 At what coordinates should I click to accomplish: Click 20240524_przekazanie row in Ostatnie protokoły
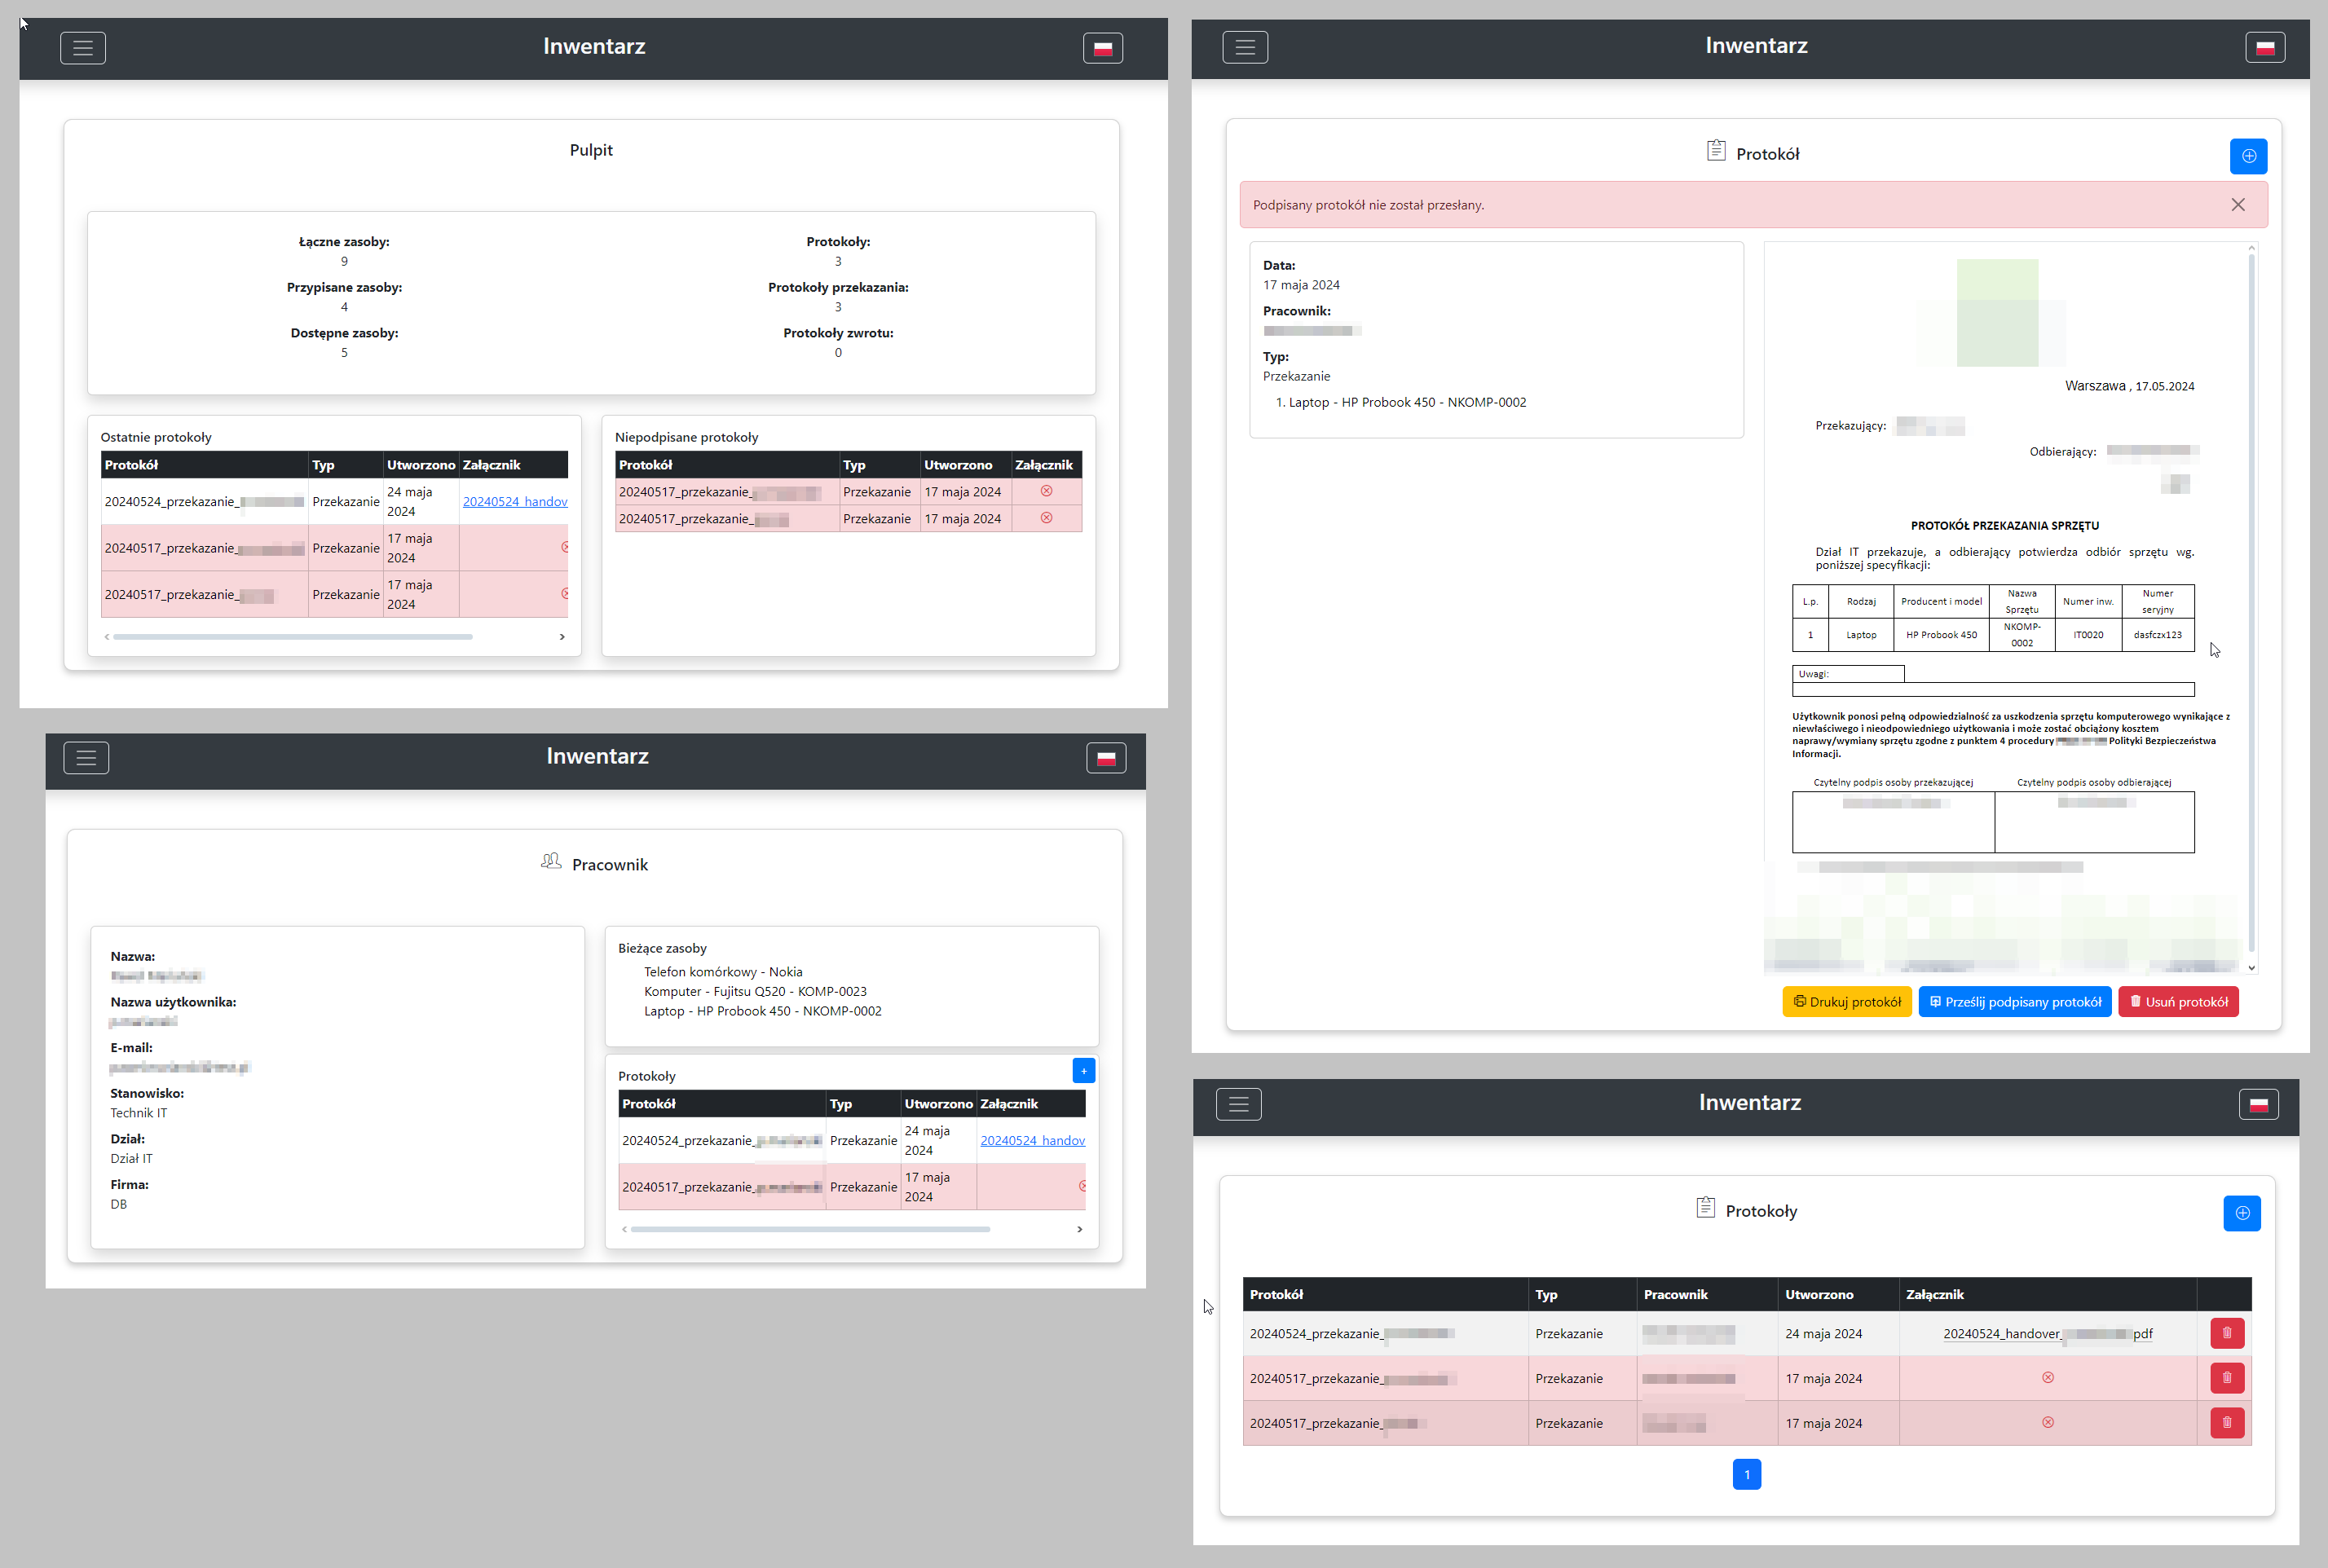click(335, 502)
